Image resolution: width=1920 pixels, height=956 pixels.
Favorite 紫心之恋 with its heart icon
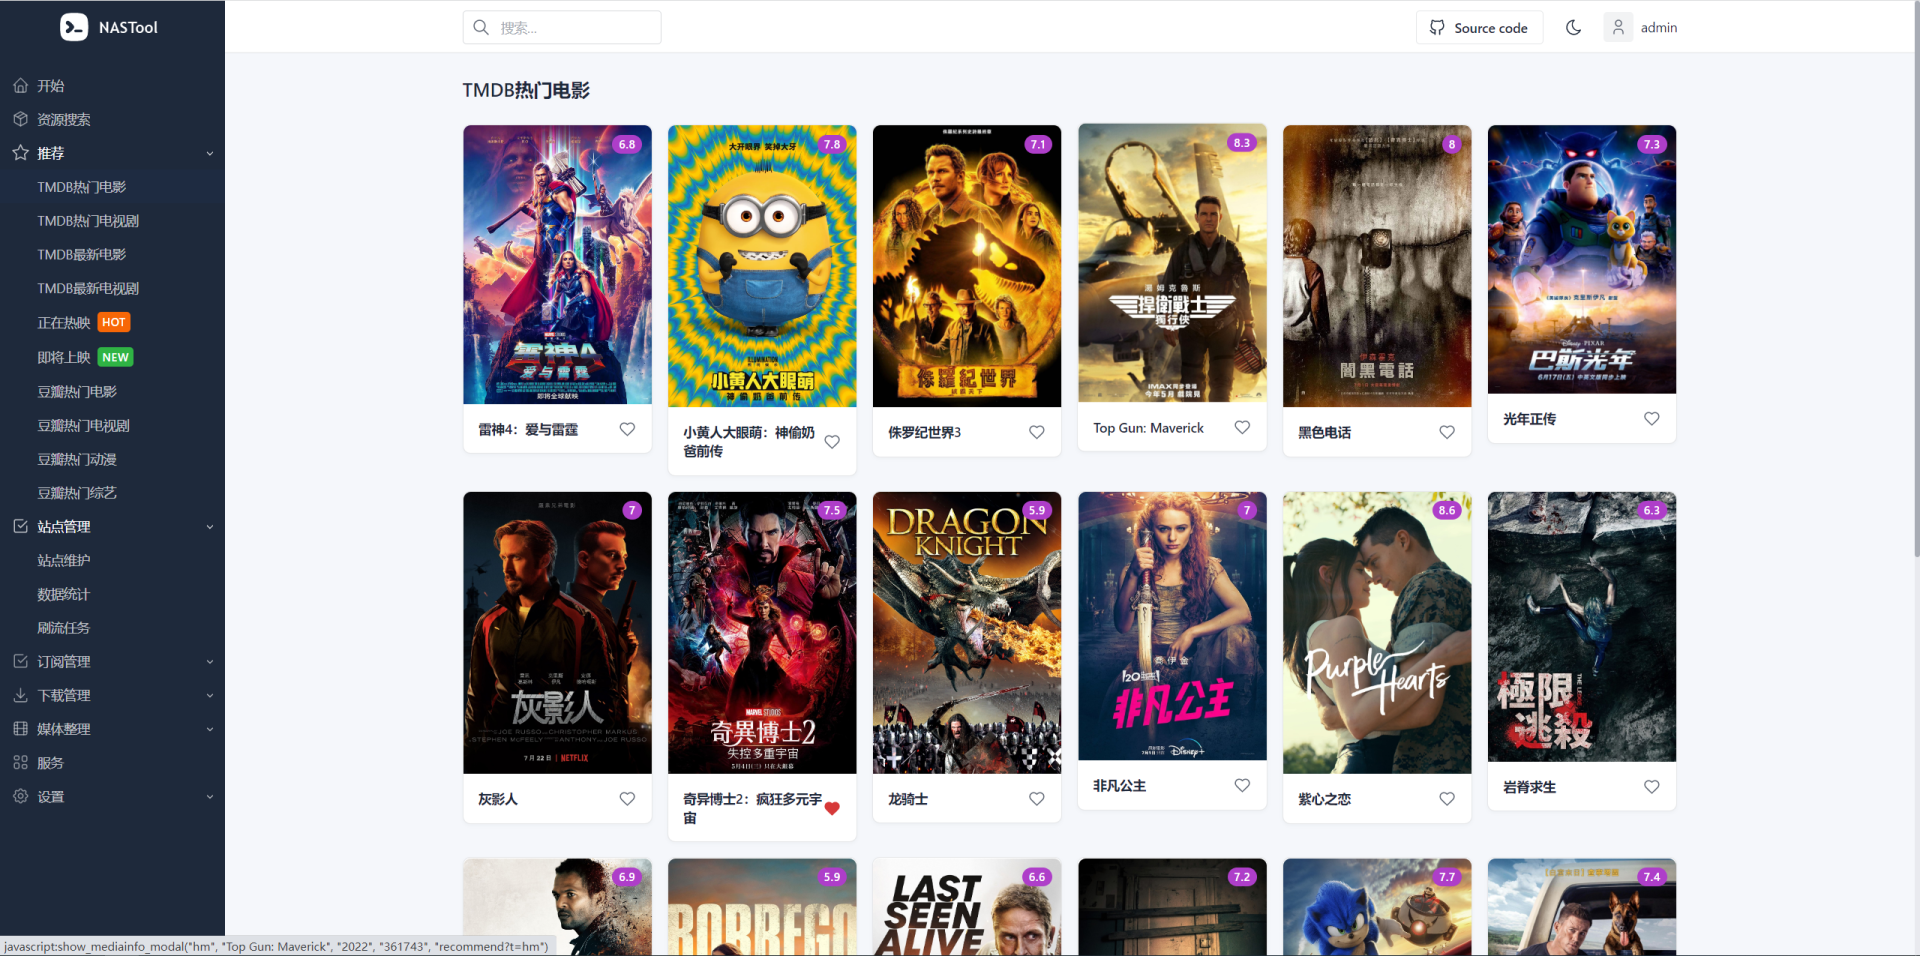[1447, 798]
